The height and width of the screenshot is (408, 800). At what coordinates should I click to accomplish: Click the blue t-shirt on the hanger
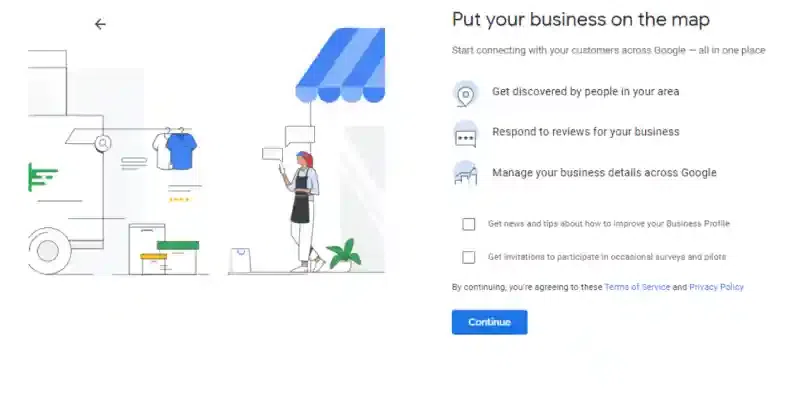click(x=182, y=151)
